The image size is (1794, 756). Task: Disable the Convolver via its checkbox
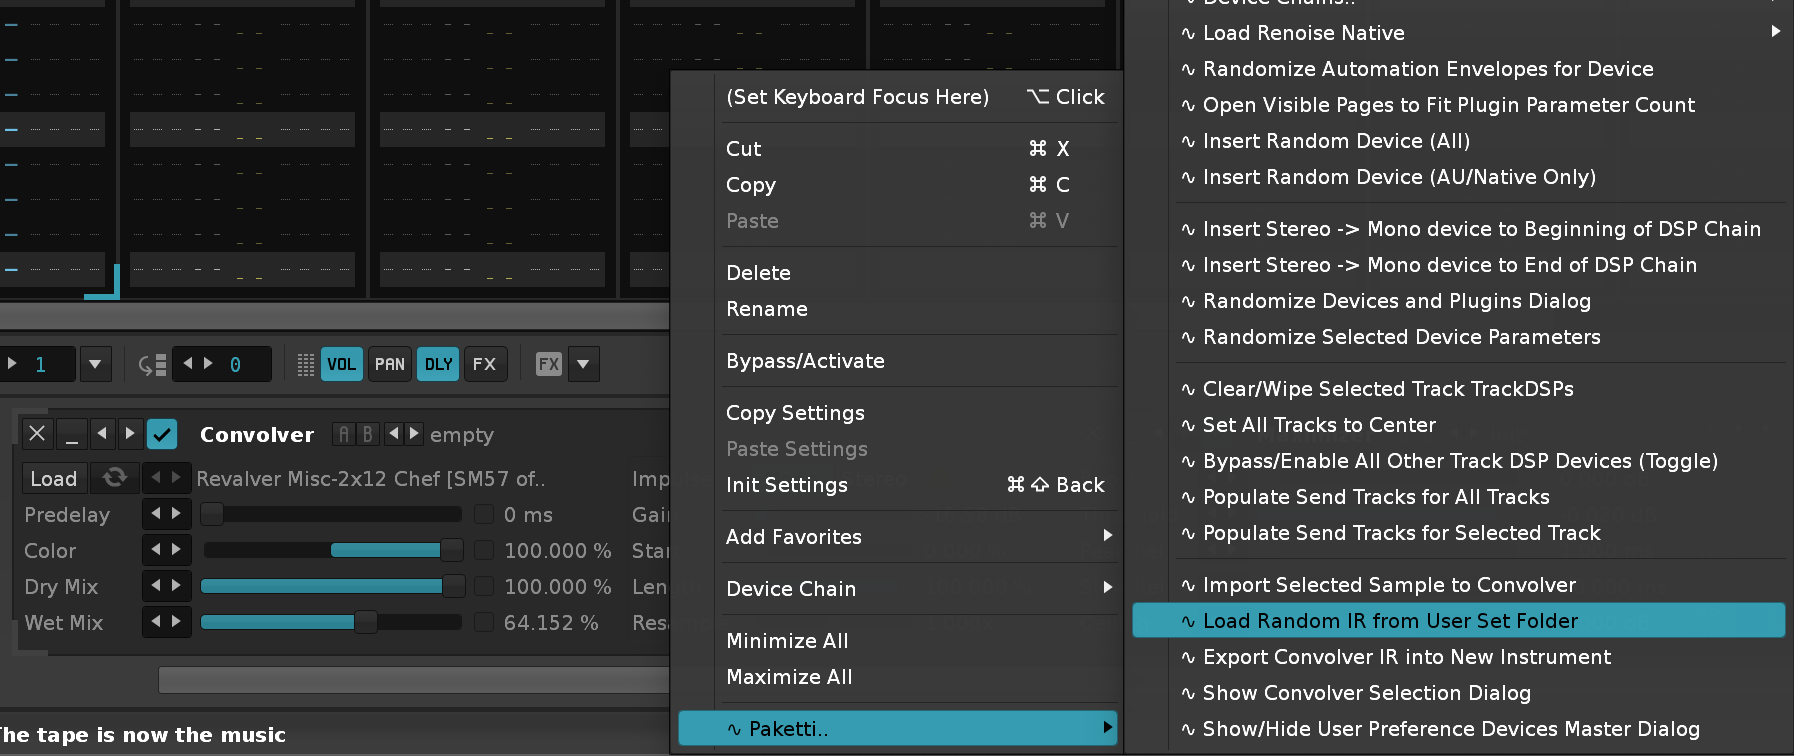pos(162,434)
